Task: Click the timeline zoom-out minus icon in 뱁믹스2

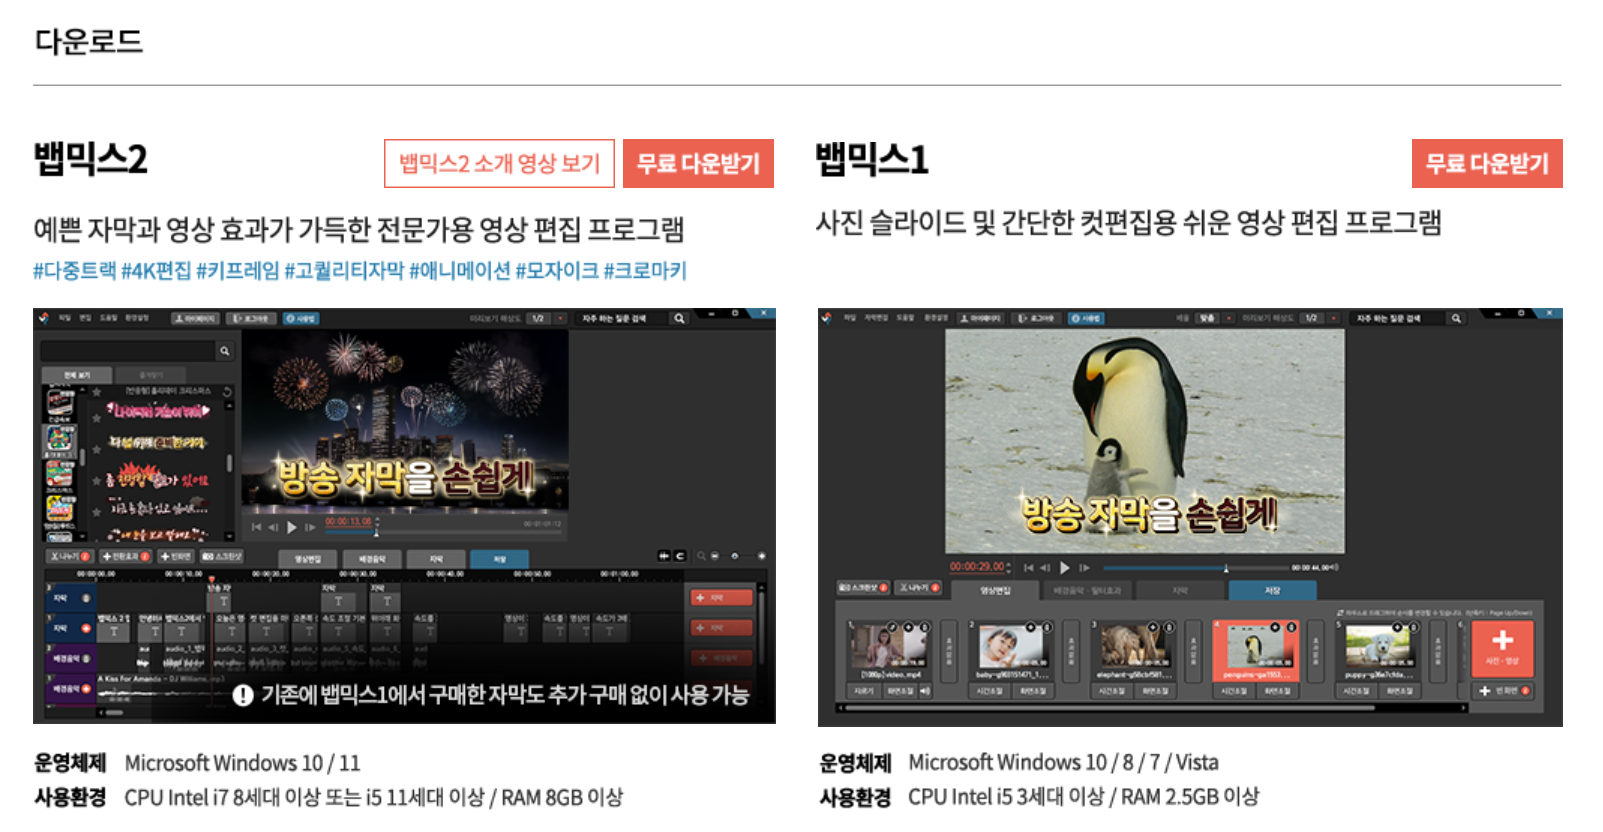Action: click(714, 556)
